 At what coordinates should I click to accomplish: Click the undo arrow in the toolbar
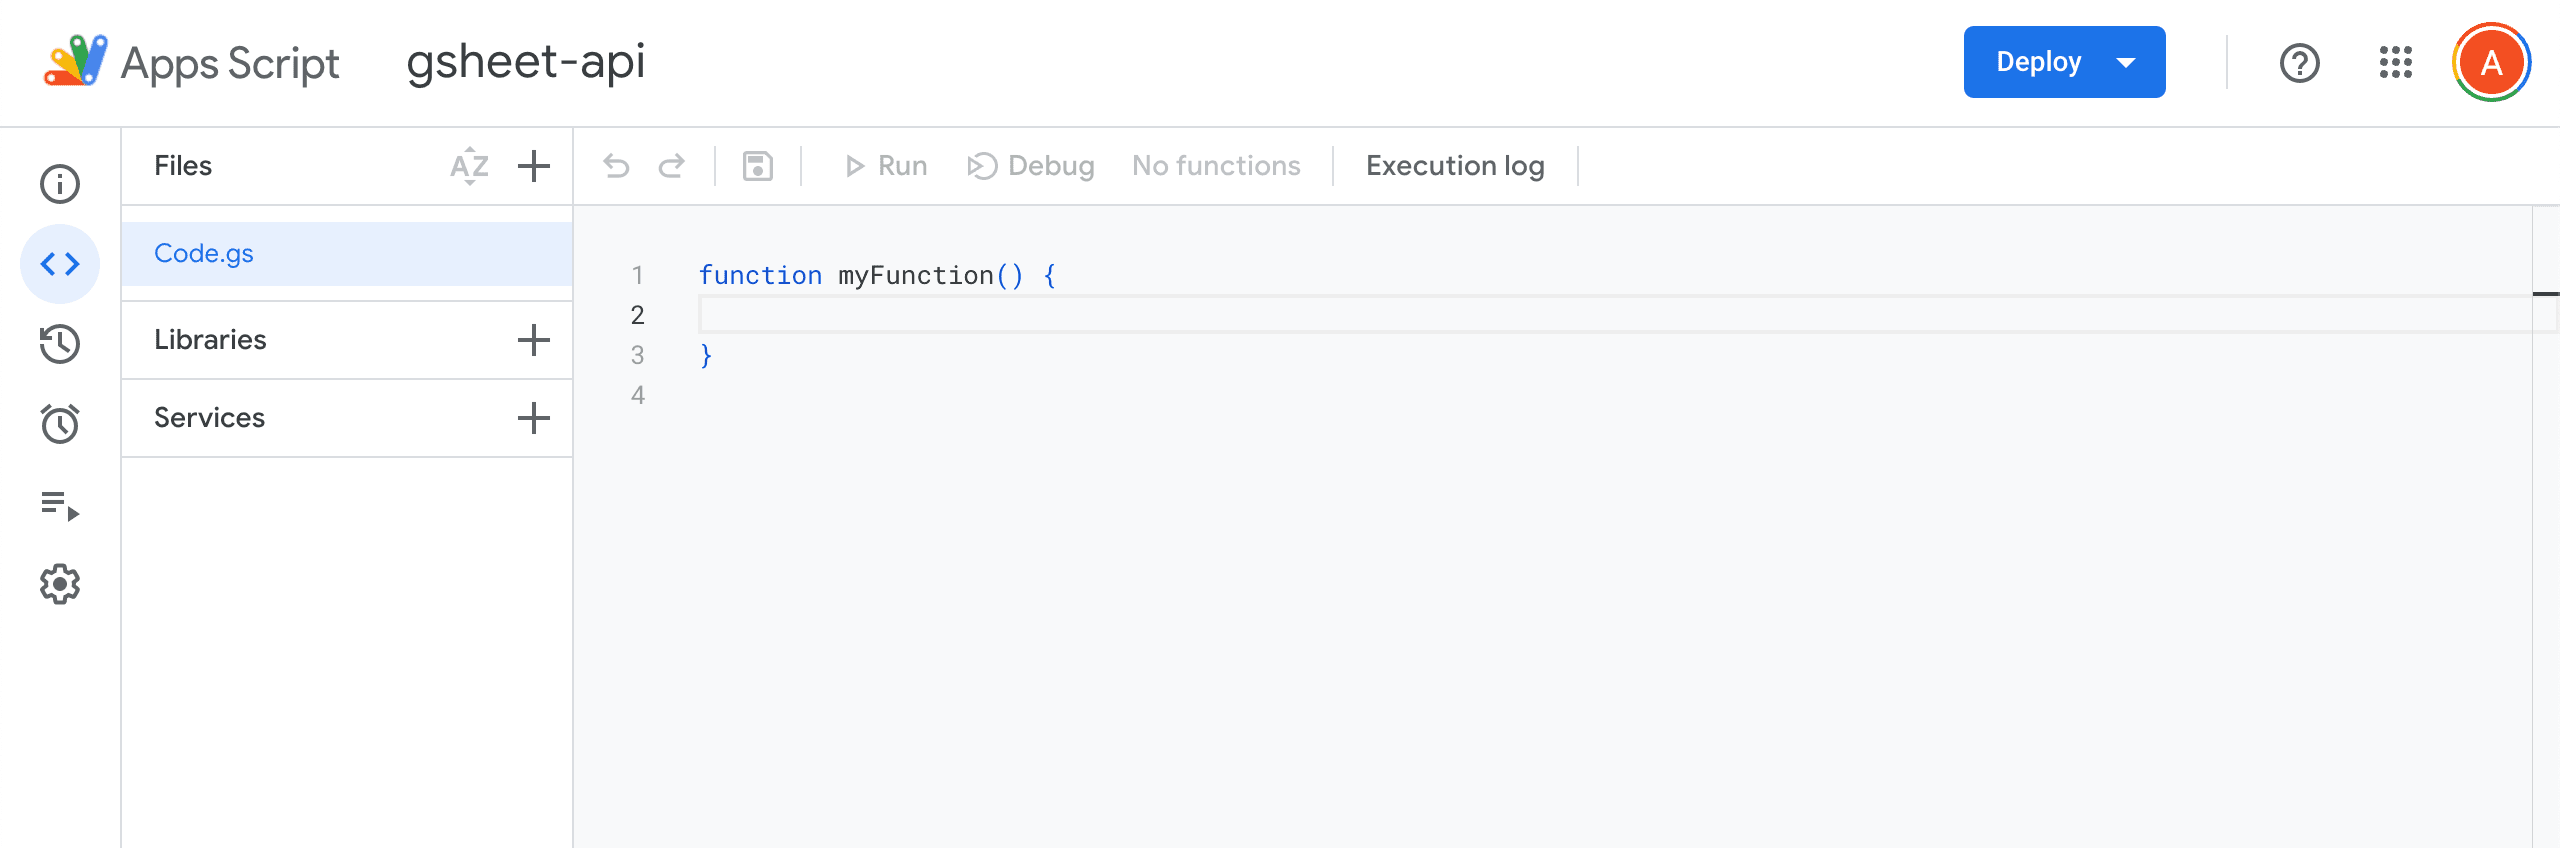coord(617,166)
